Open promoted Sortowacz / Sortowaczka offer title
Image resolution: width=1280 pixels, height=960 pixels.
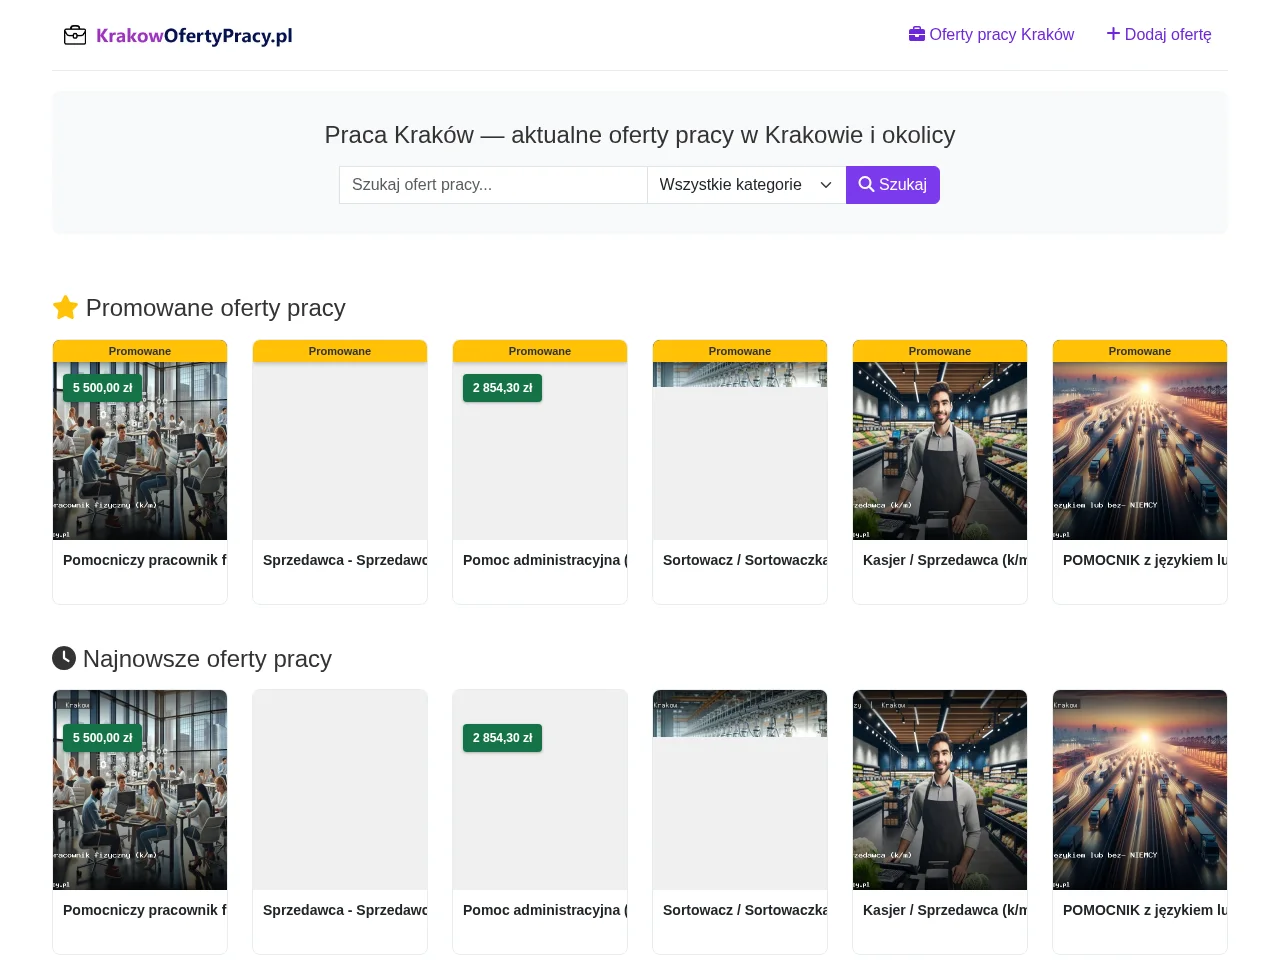[x=745, y=560]
